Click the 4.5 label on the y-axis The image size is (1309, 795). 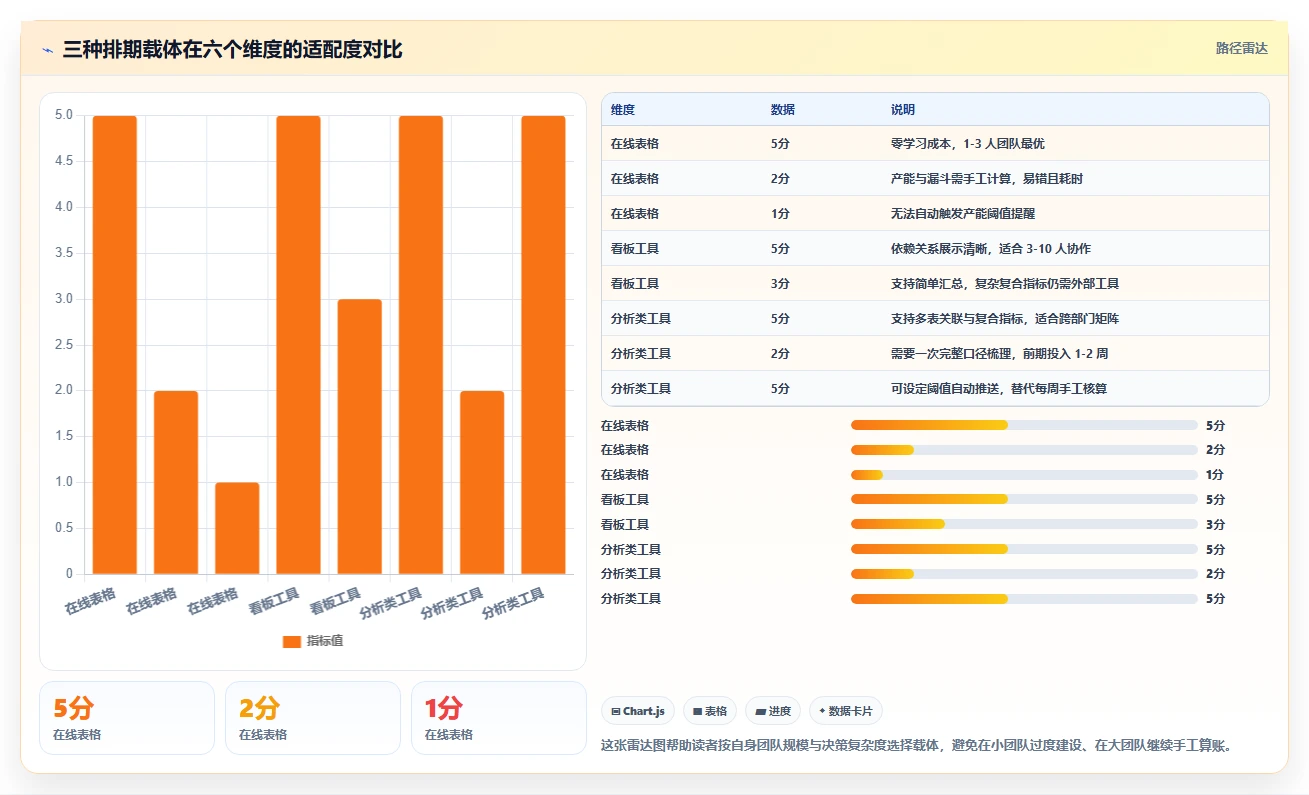pyautogui.click(x=63, y=161)
